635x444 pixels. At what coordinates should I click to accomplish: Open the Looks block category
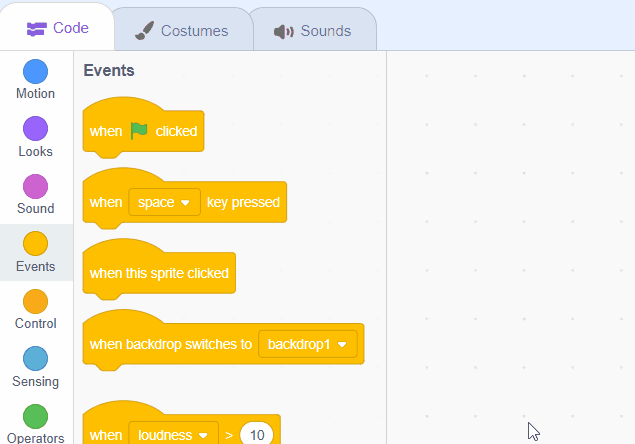35,129
